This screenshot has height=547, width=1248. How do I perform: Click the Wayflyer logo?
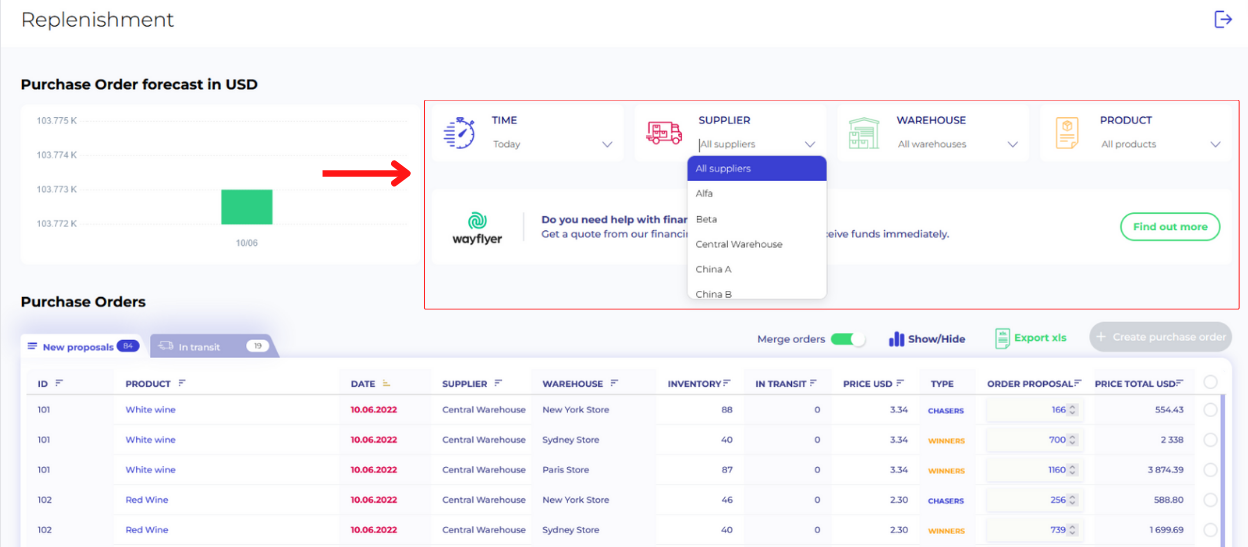pyautogui.click(x=477, y=227)
